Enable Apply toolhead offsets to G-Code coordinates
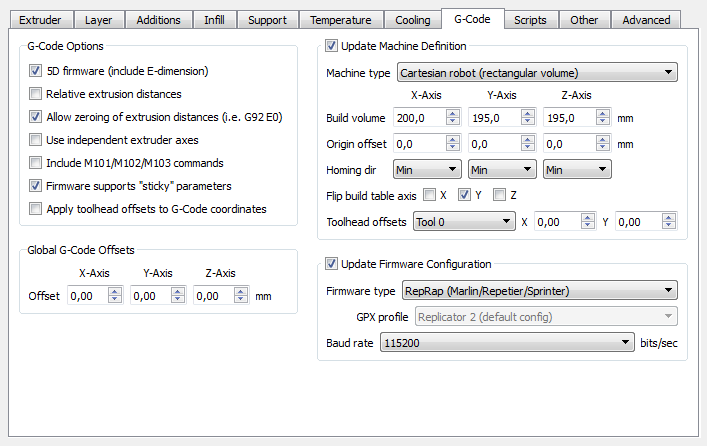The height and width of the screenshot is (446, 707). click(36, 209)
